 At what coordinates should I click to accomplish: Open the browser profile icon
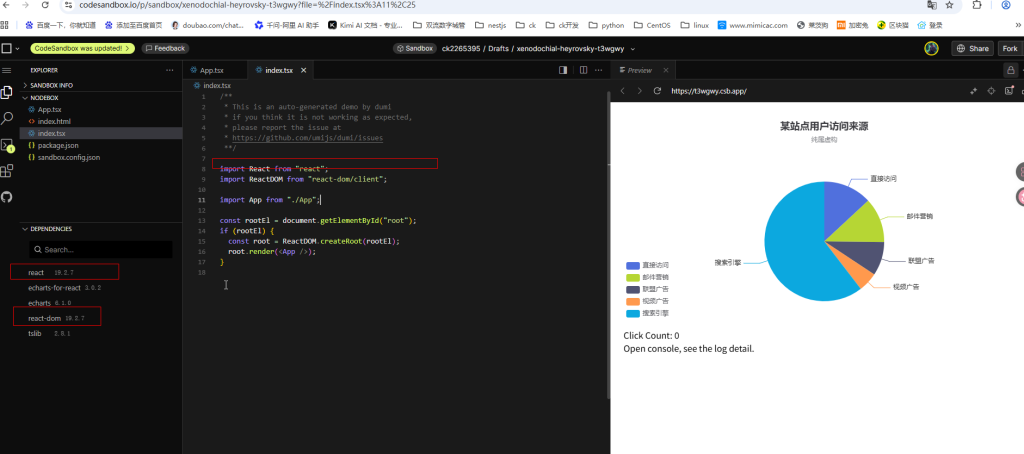[1006, 5]
